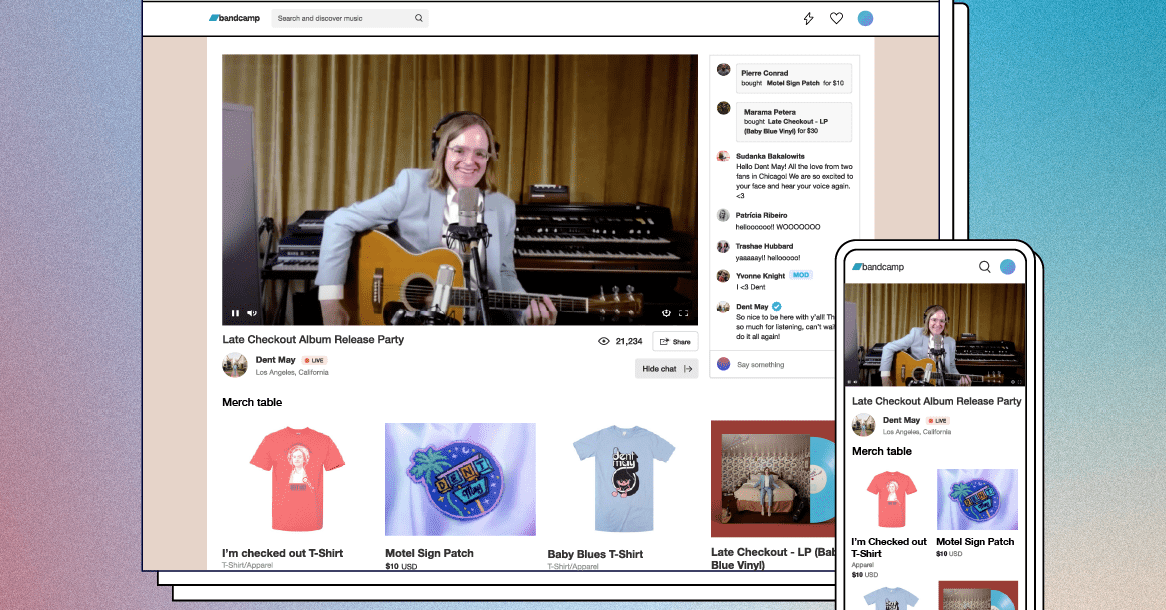Click Pierre Conrad's chat avatar

click(724, 69)
